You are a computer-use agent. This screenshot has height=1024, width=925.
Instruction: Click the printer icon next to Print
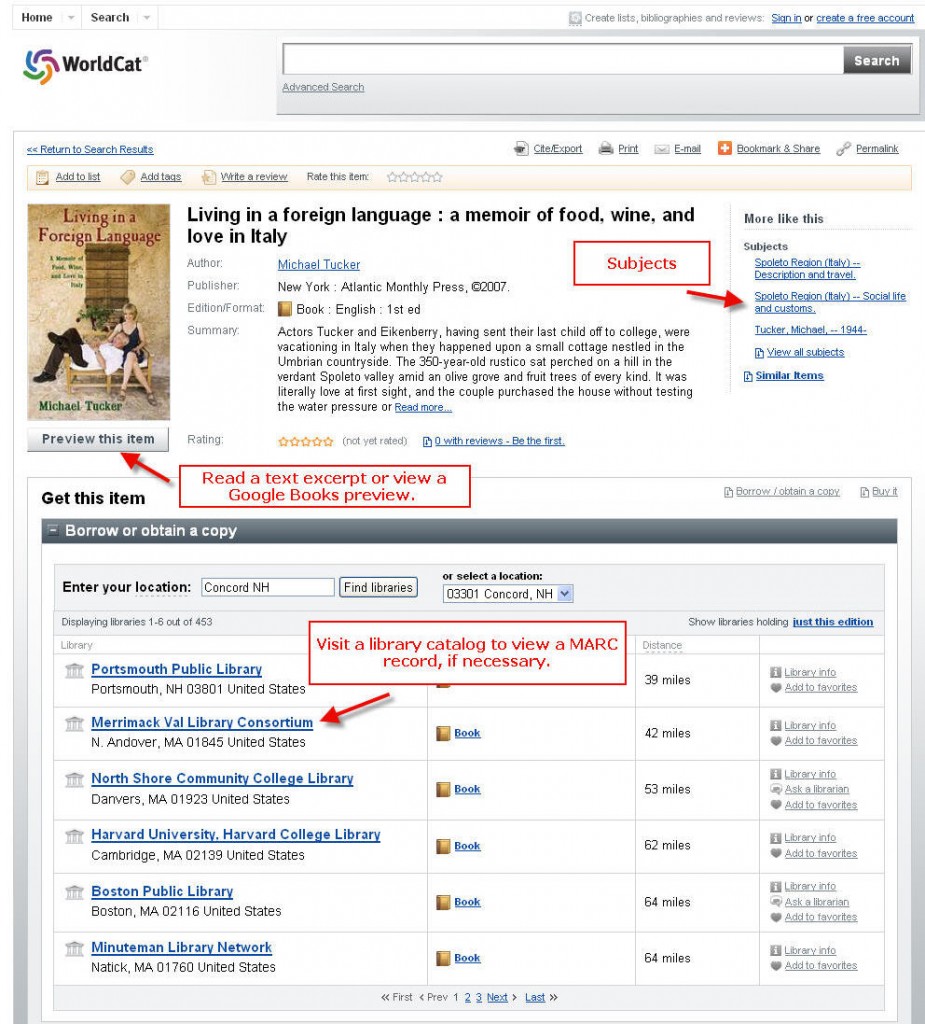606,149
